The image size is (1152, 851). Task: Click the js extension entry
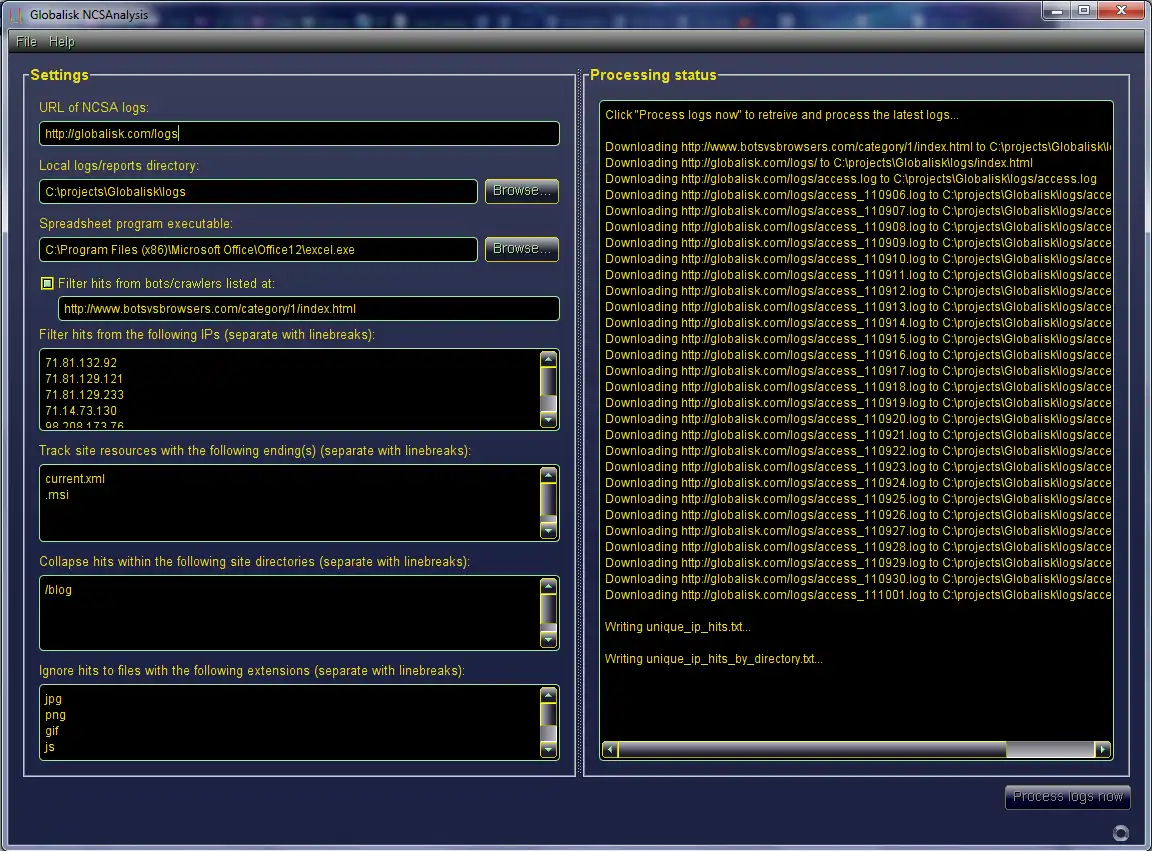[49, 747]
